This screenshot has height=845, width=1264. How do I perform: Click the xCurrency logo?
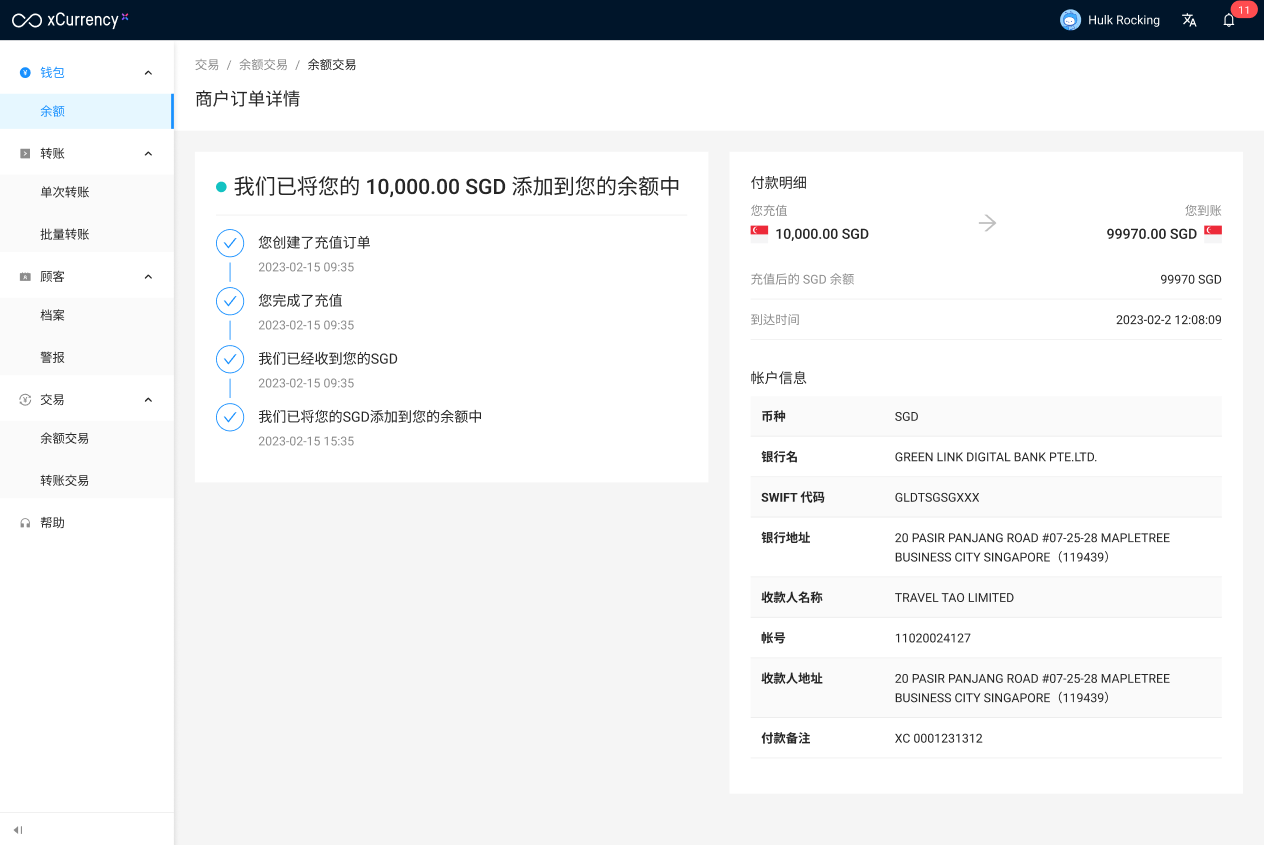click(x=70, y=20)
